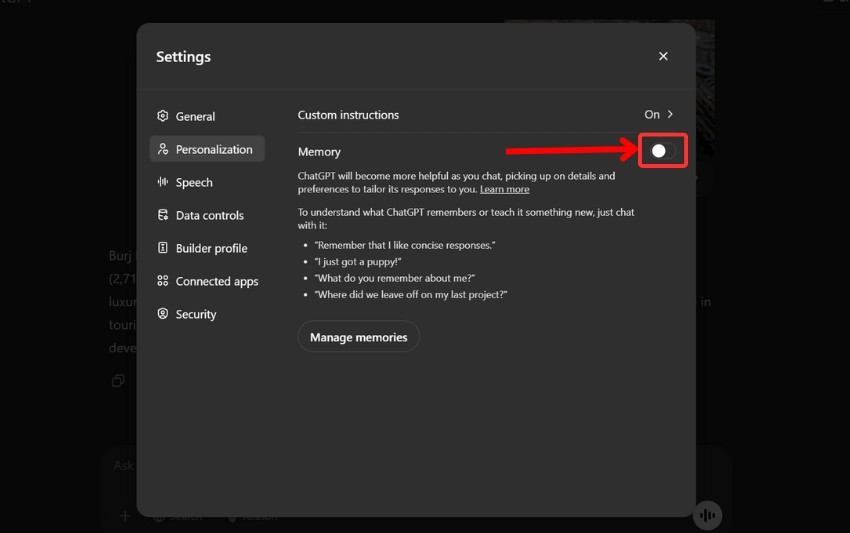The width and height of the screenshot is (850, 533).
Task: Click "What do you remember about me?" example
Action: [x=395, y=278]
